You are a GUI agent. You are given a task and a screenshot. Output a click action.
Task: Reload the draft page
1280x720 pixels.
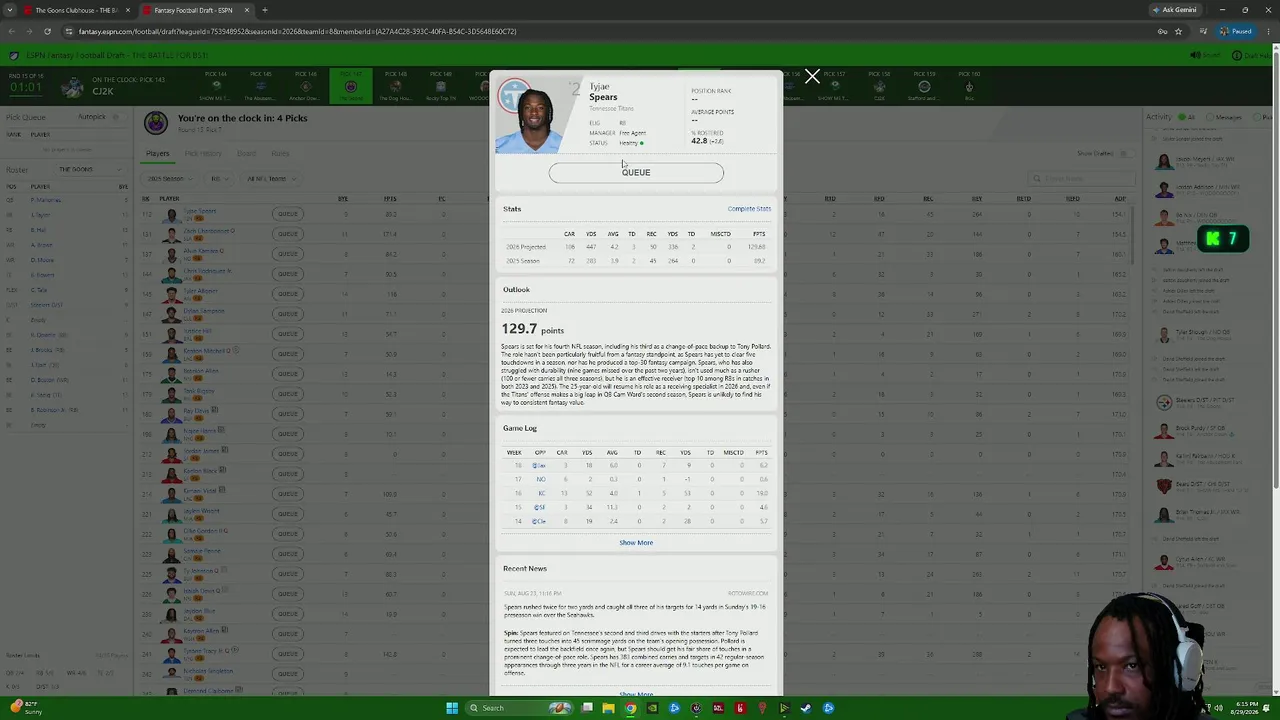tap(47, 31)
